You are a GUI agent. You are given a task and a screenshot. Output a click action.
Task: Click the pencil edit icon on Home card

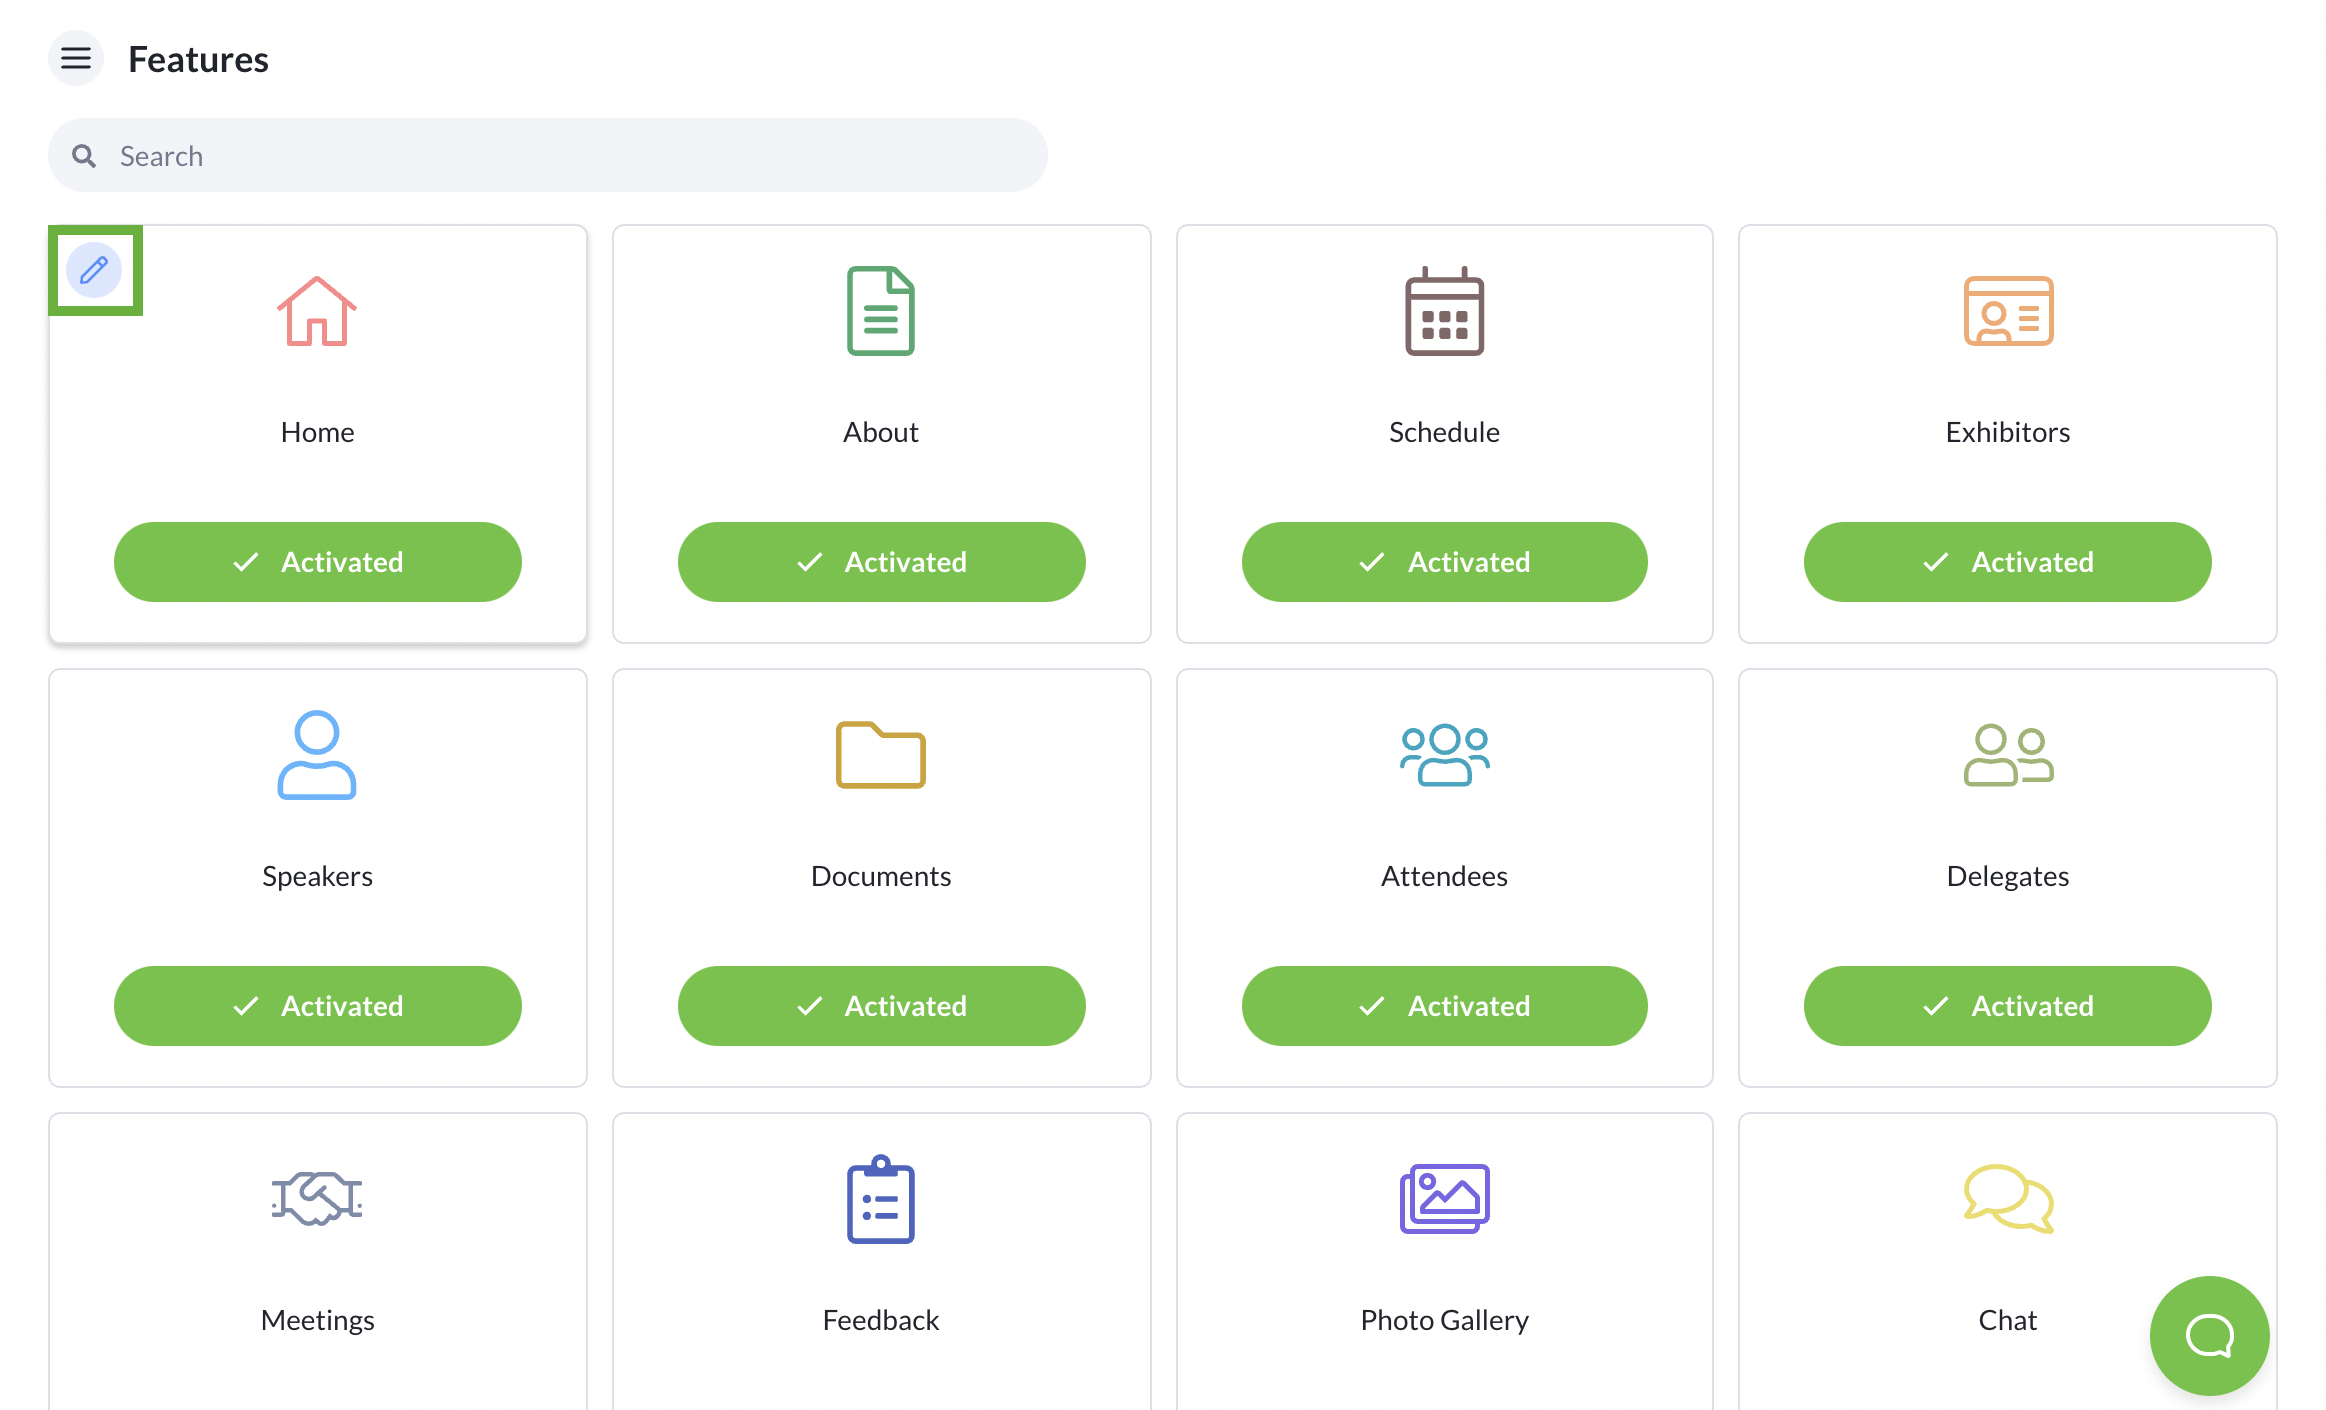click(94, 270)
